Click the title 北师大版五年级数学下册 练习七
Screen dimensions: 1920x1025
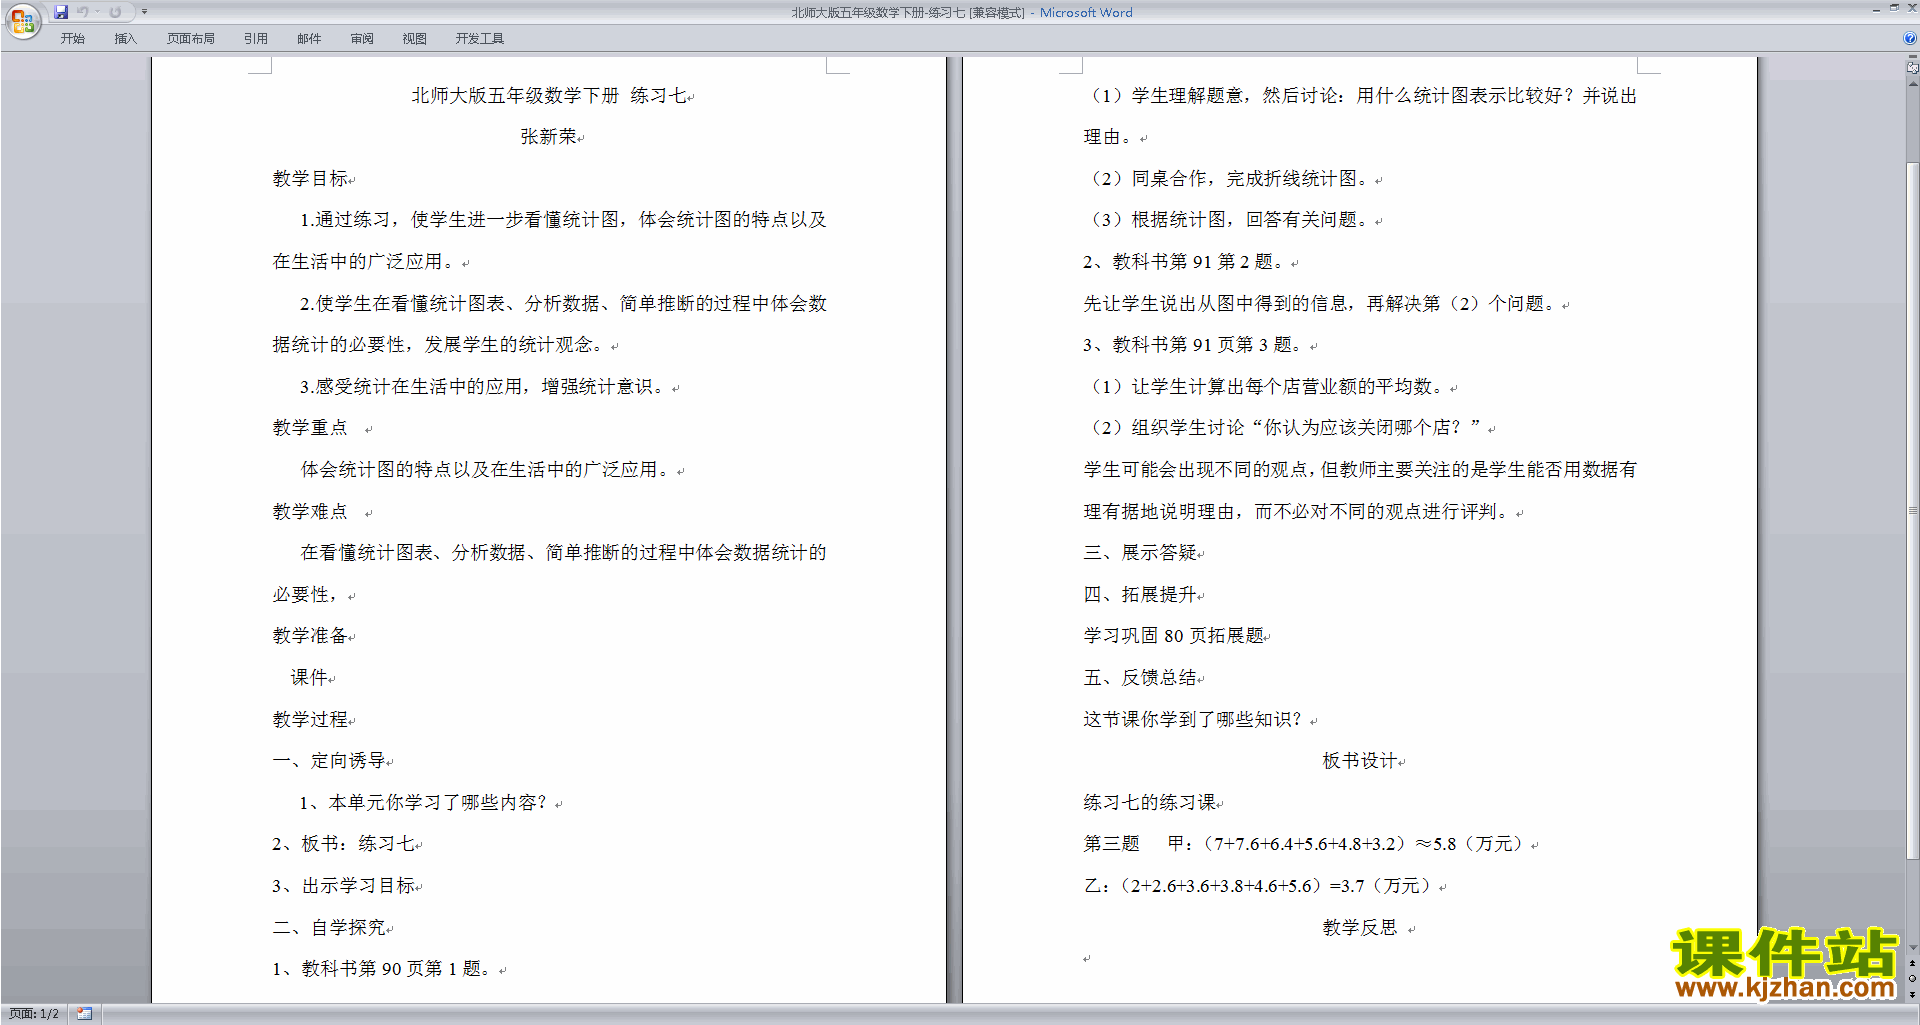(x=549, y=96)
